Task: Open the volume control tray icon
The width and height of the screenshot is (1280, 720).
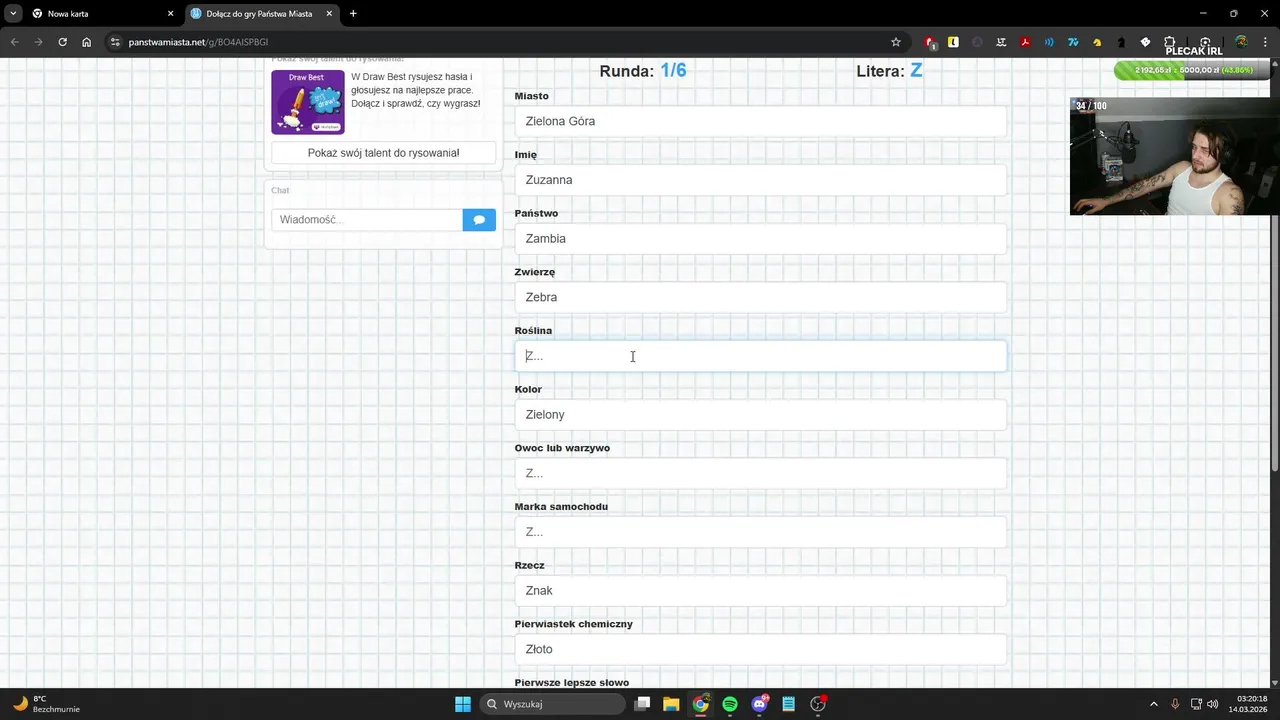Action: point(1213,704)
